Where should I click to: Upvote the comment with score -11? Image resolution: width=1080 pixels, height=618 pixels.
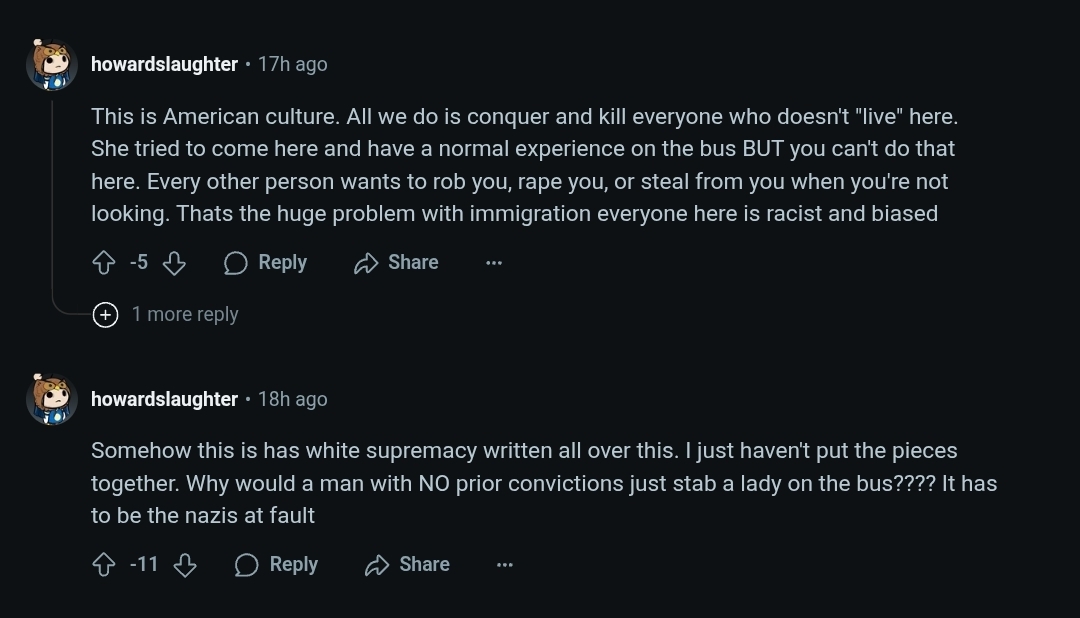coord(104,565)
